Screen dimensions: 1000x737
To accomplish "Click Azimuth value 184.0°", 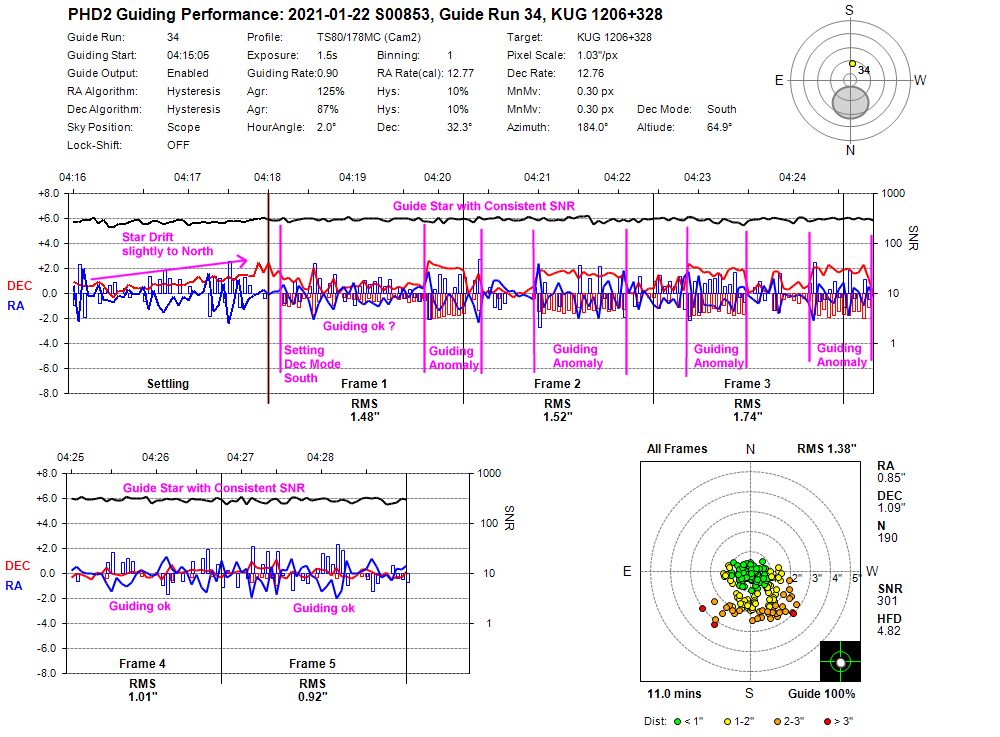I will click(x=592, y=127).
